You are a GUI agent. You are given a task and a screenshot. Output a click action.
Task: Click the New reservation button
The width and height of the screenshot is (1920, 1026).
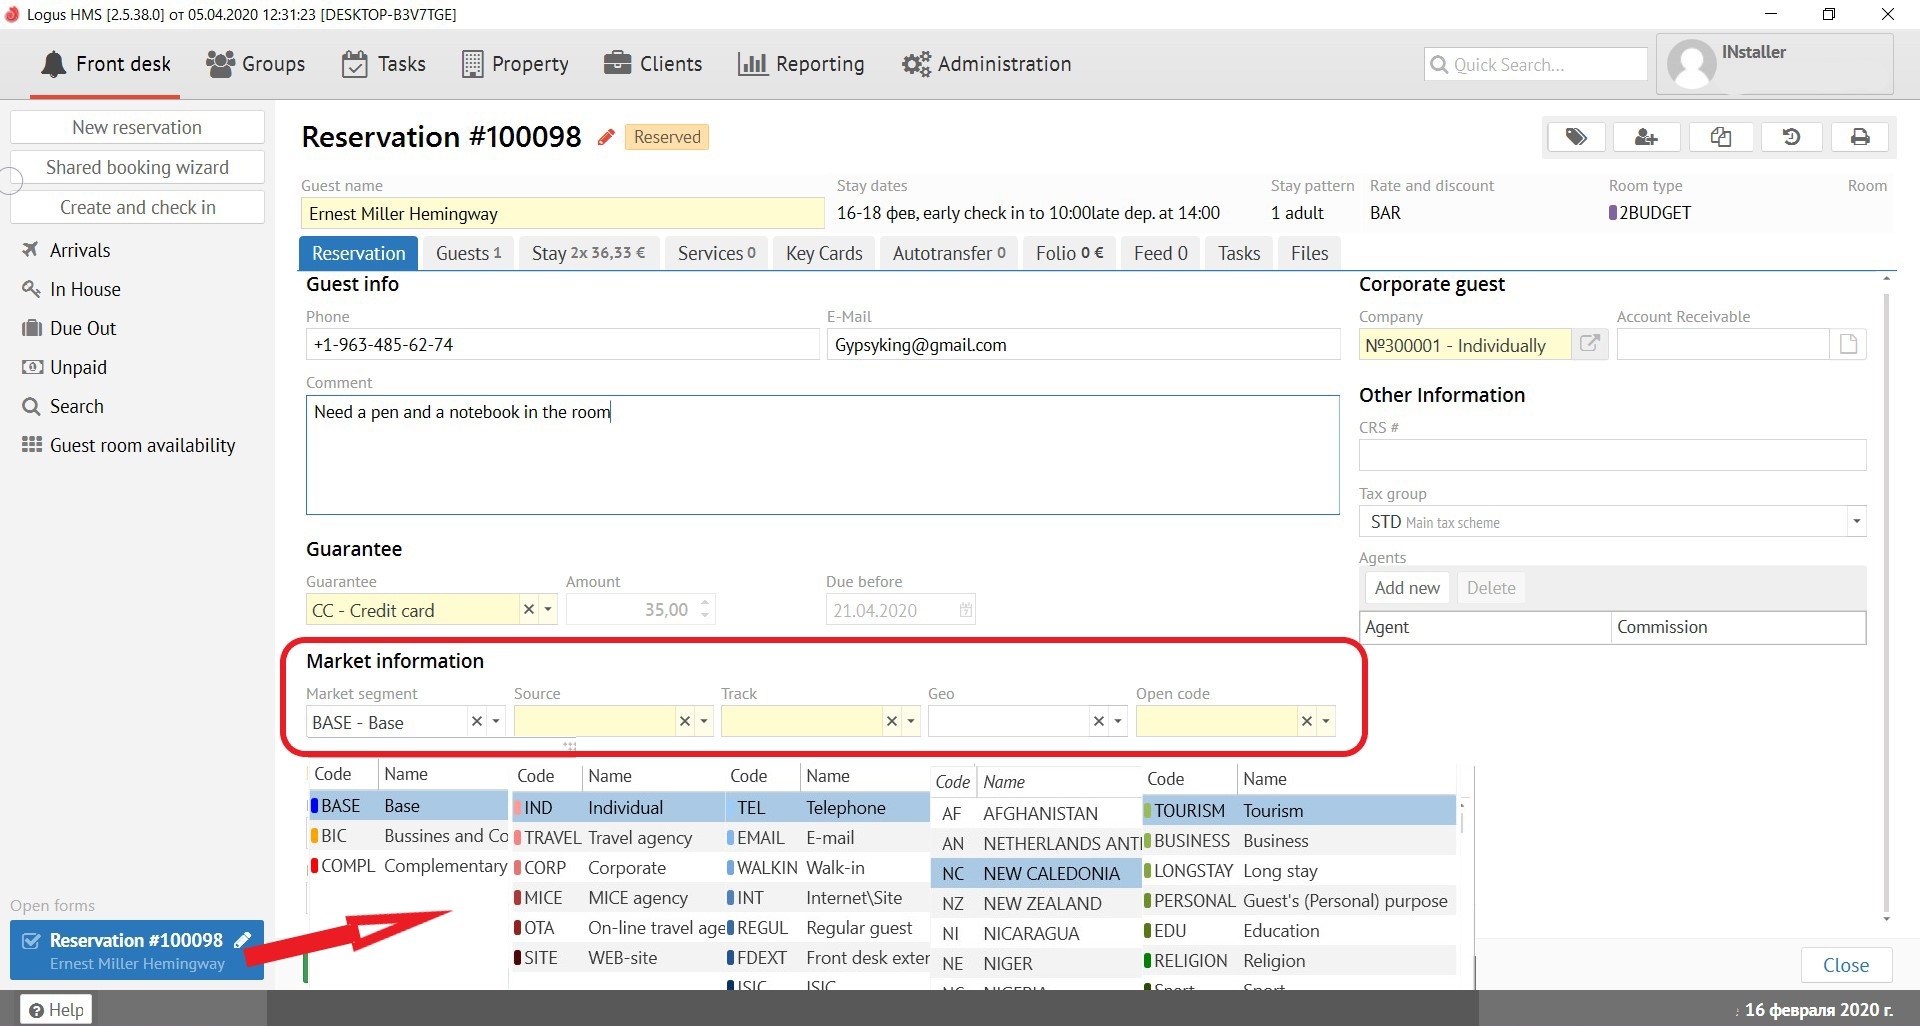pos(137,127)
